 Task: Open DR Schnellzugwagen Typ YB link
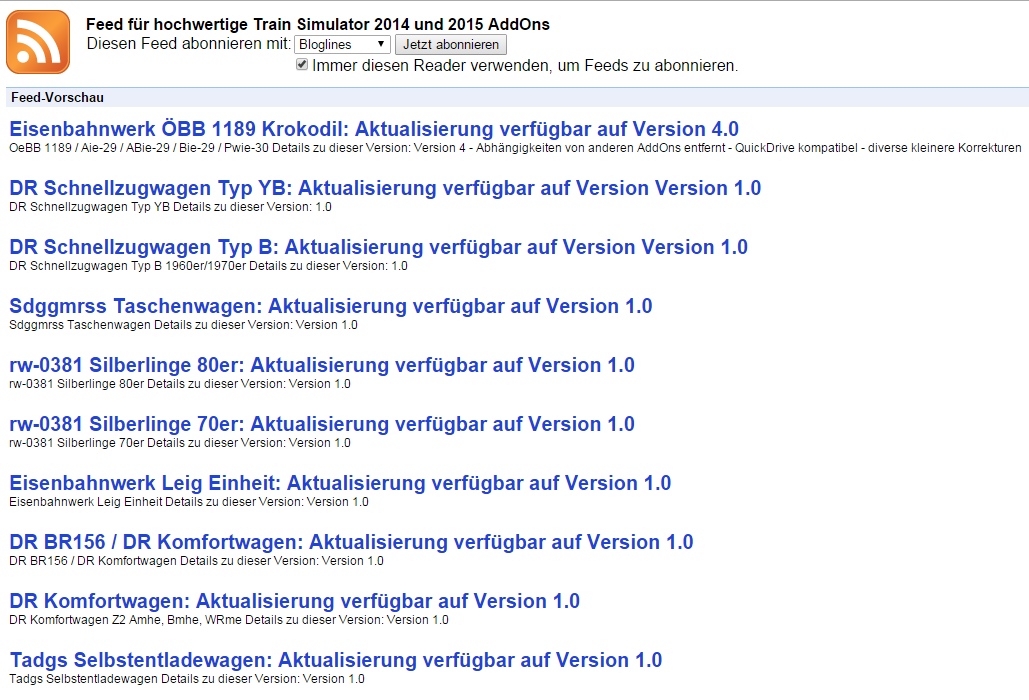[385, 188]
